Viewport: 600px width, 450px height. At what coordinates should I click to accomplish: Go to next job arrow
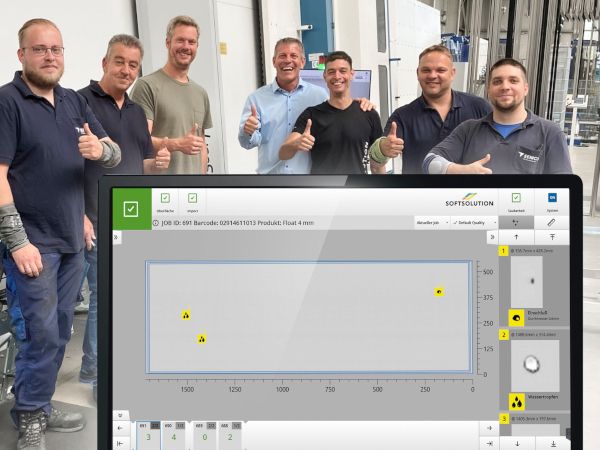point(489,428)
